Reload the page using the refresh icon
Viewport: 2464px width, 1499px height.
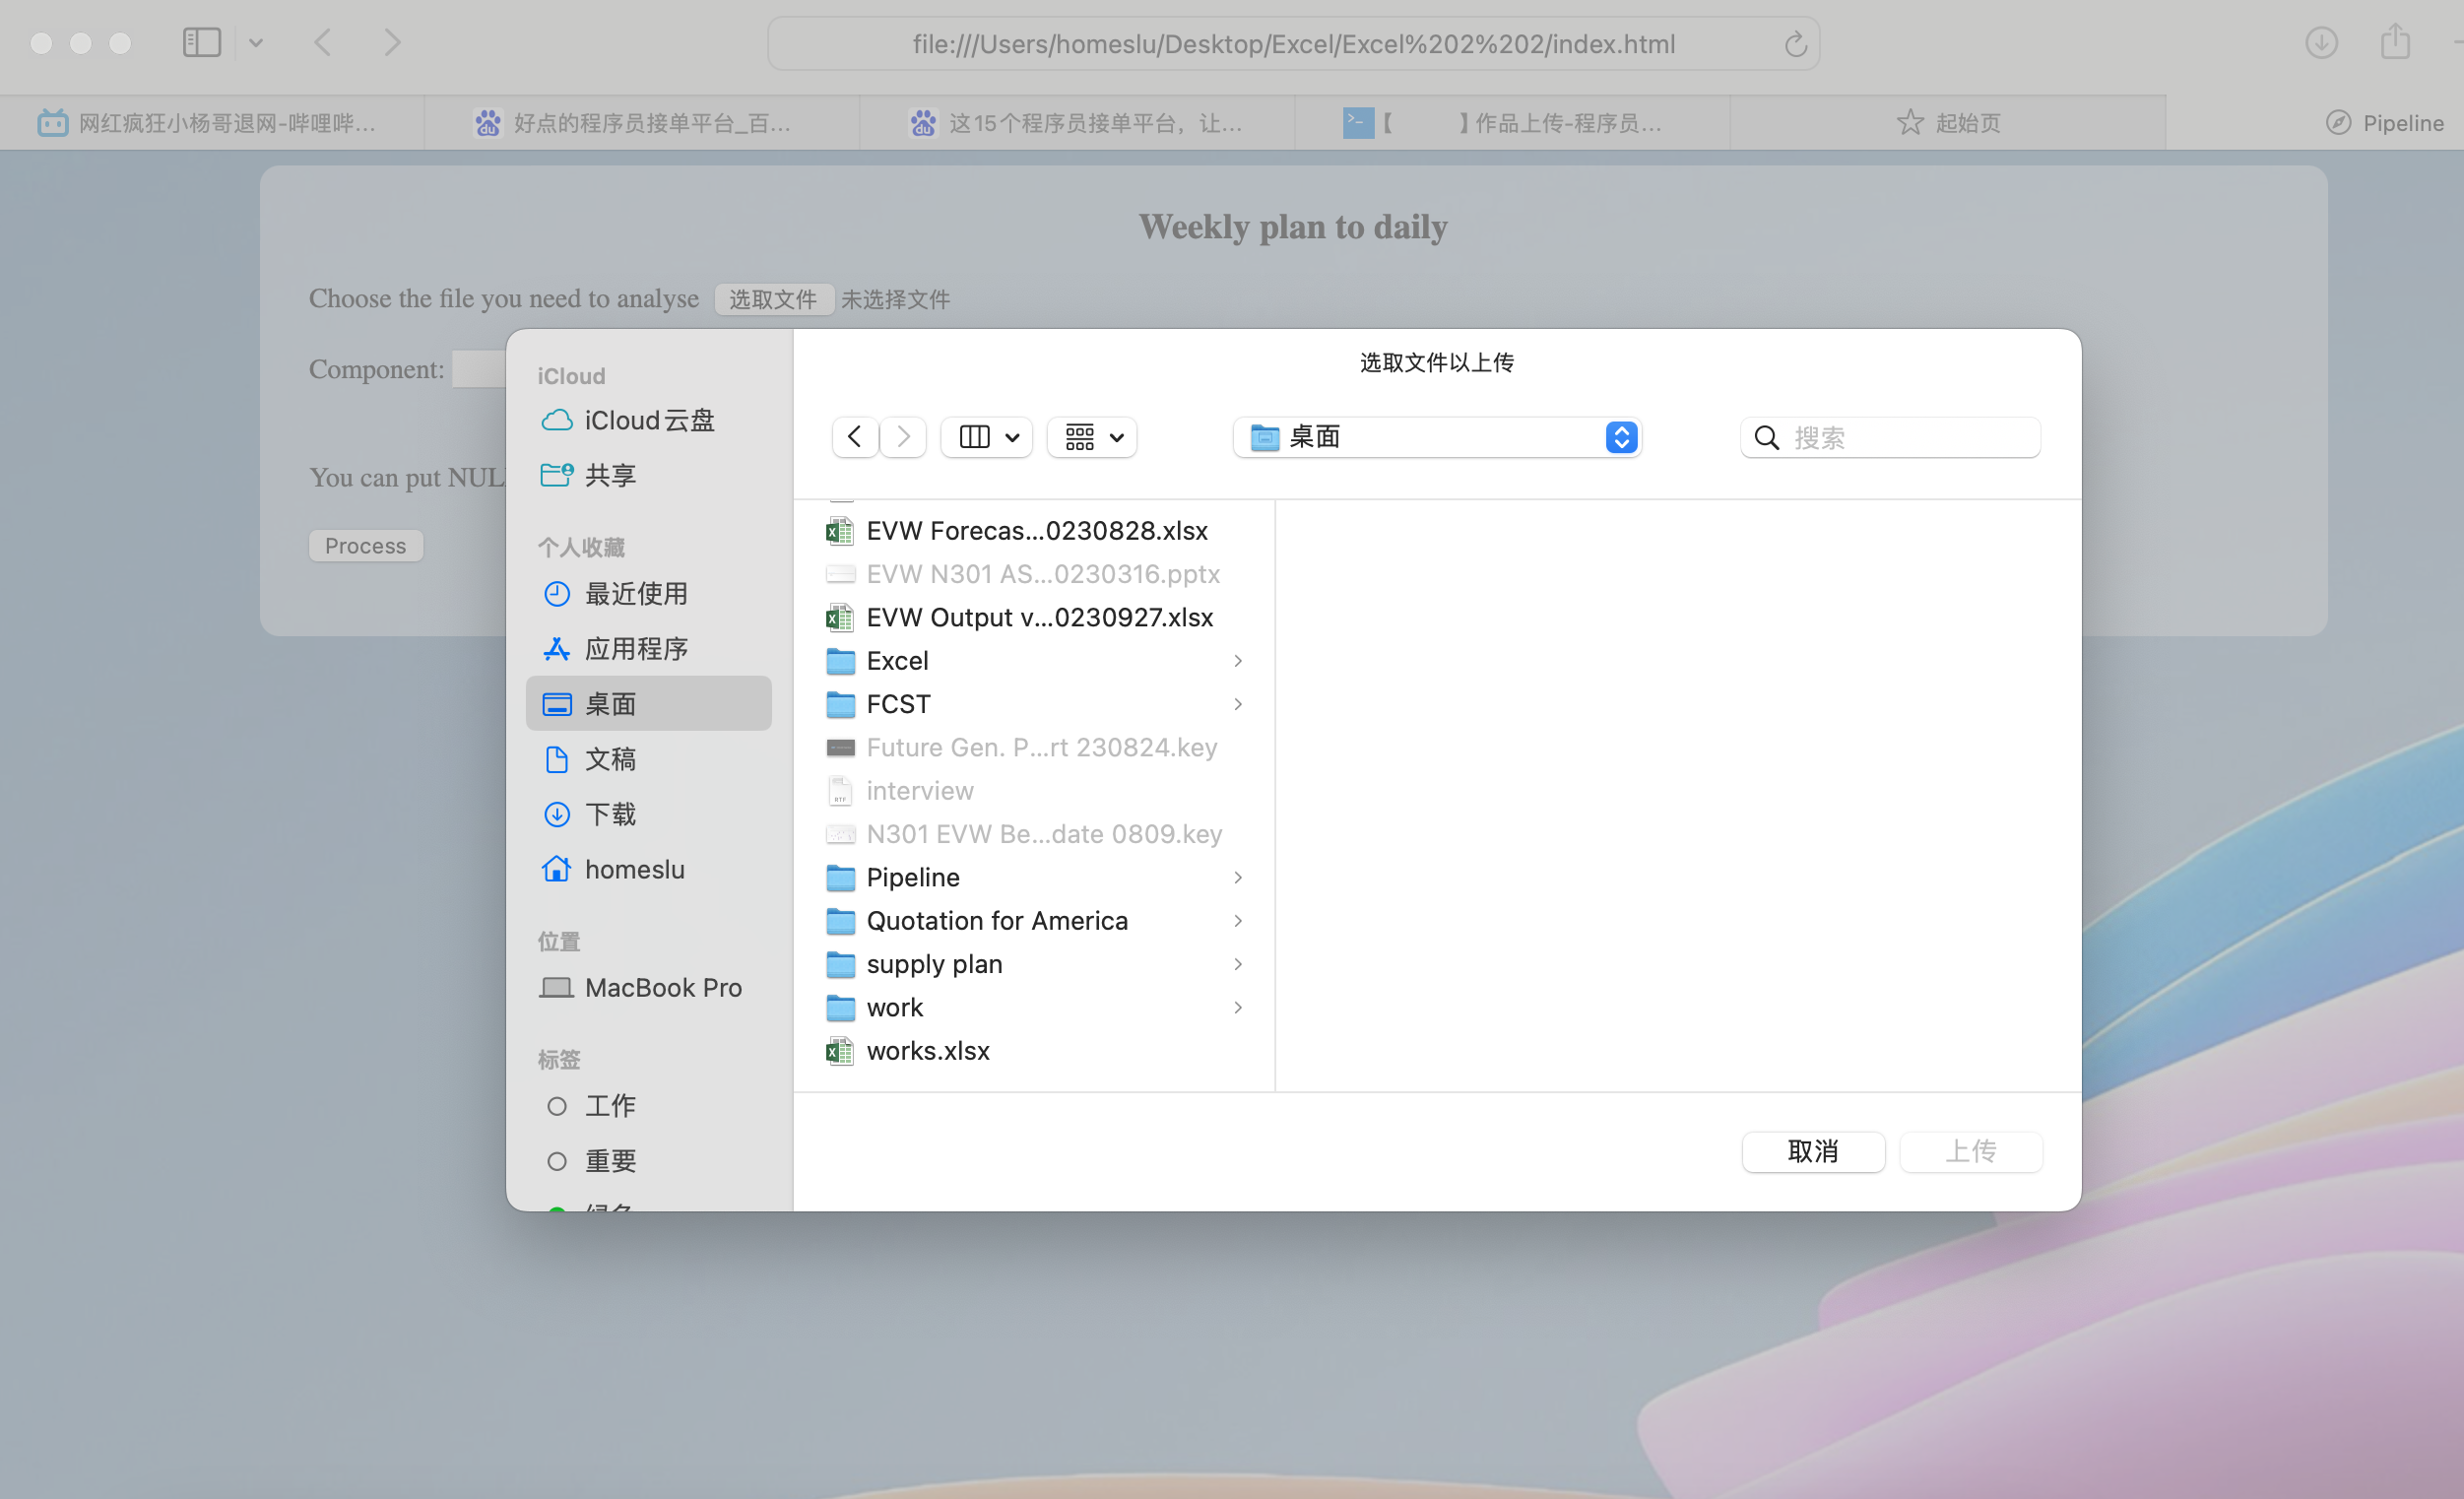(1795, 44)
